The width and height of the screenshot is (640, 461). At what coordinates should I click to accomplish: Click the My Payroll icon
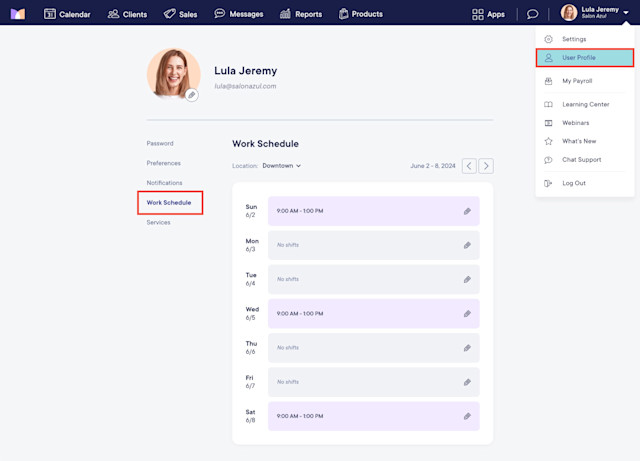[548, 81]
